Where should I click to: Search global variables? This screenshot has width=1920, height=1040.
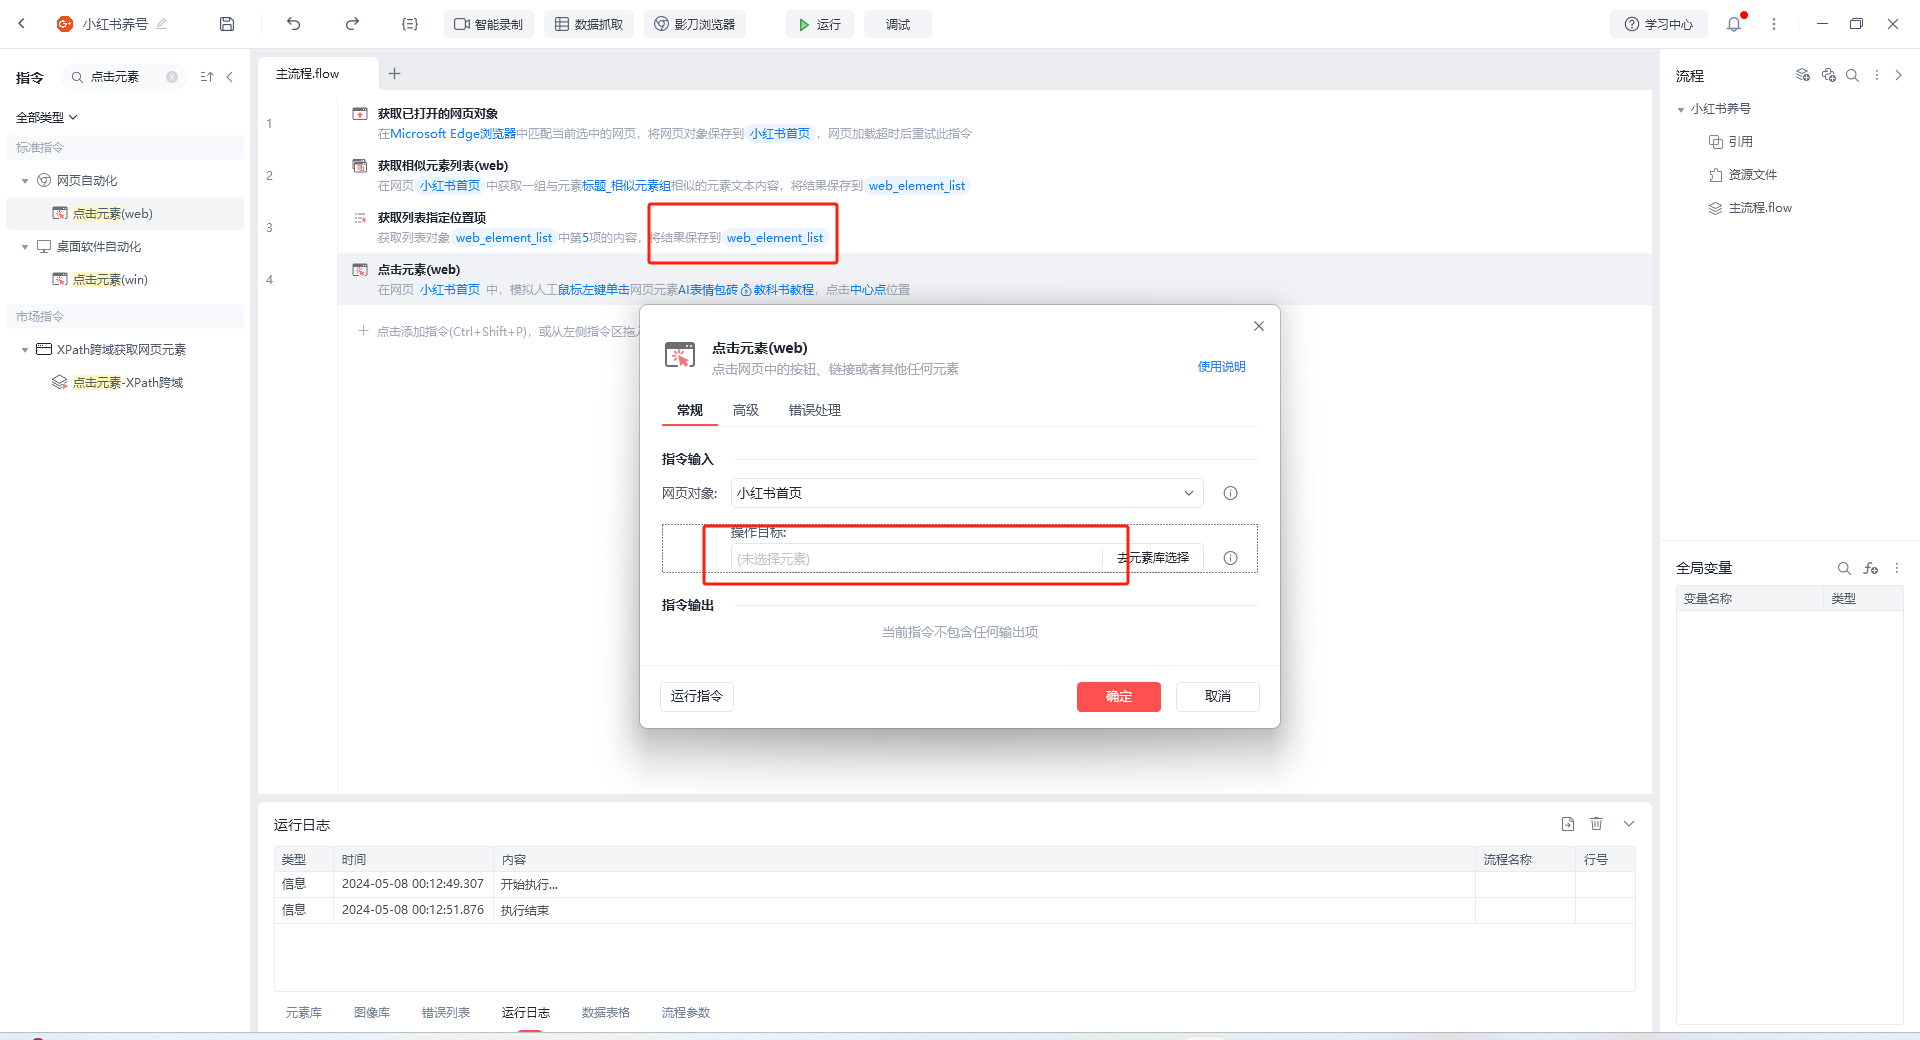point(1844,568)
